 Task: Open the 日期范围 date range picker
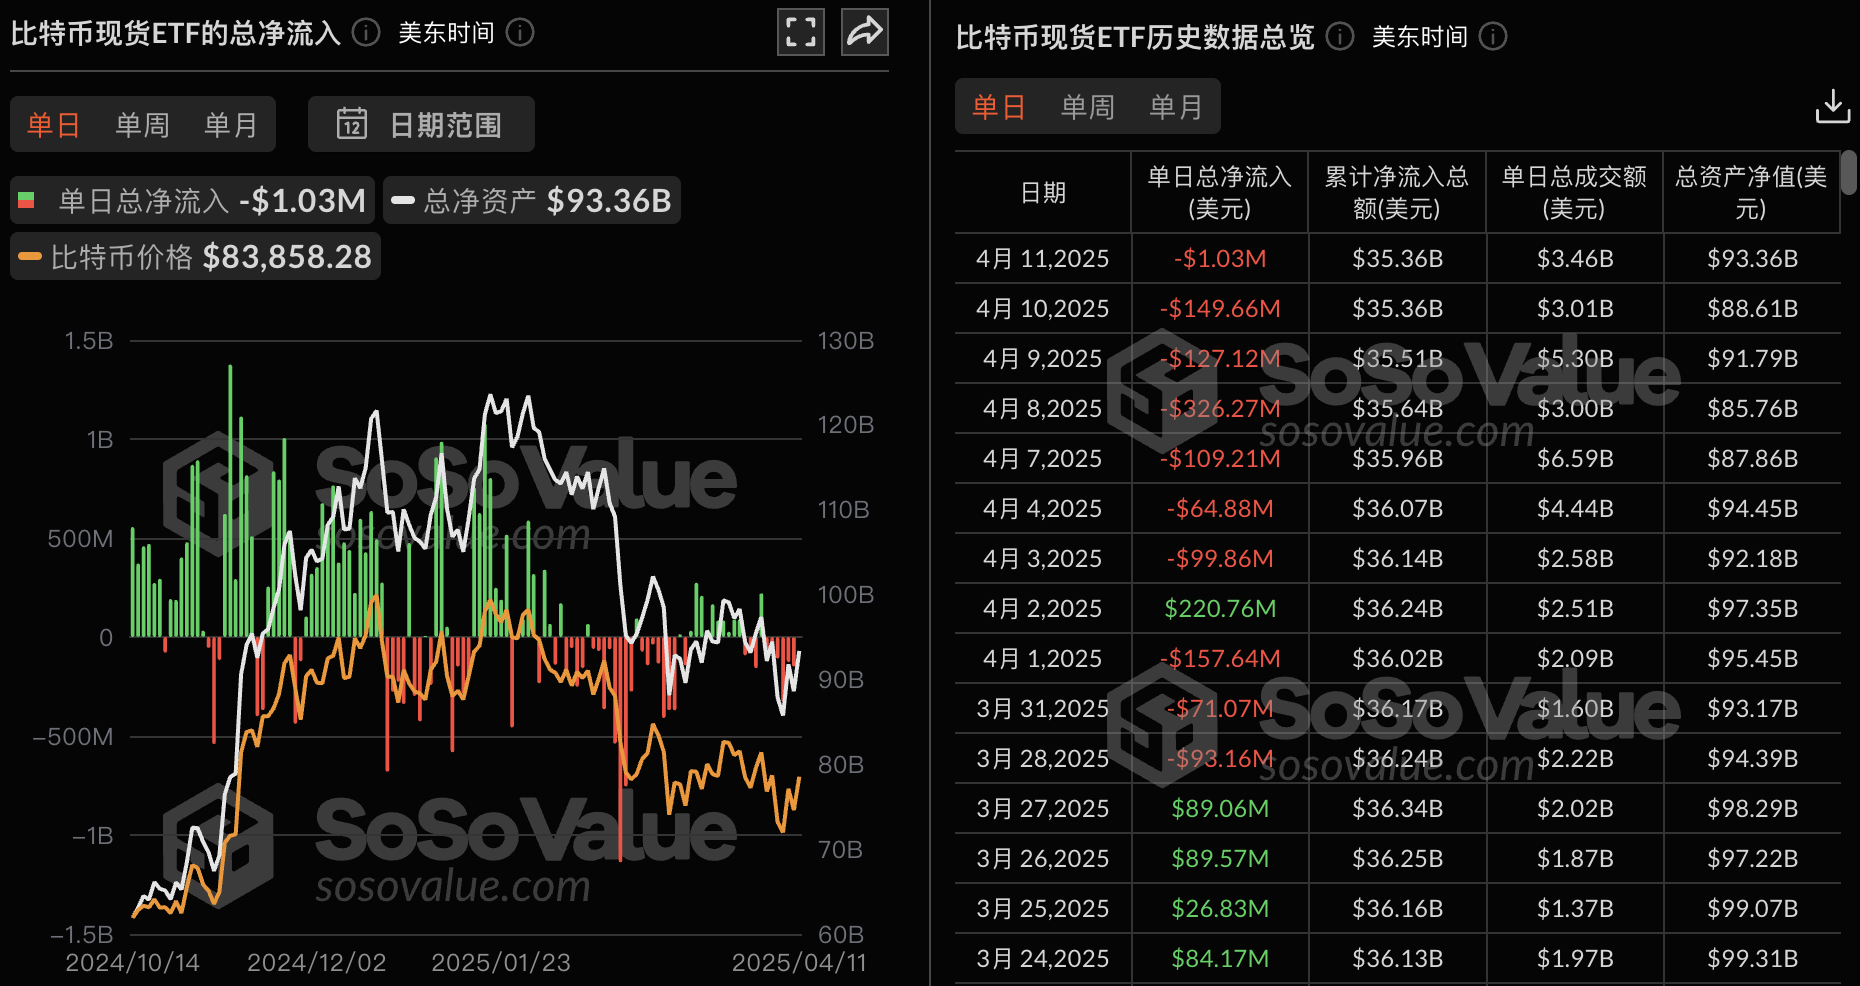pos(421,124)
